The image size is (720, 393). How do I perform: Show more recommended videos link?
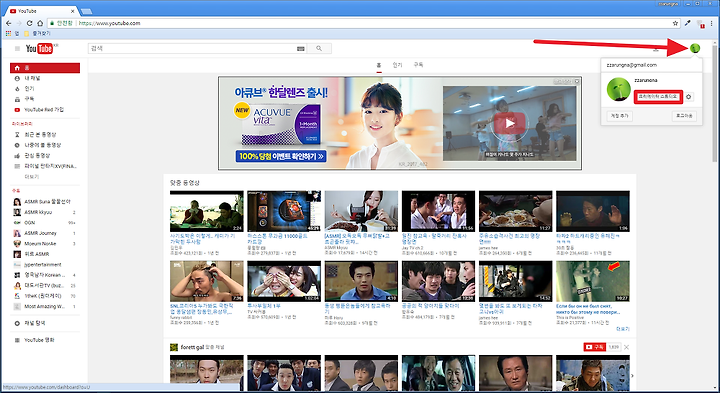pyautogui.click(x=623, y=329)
